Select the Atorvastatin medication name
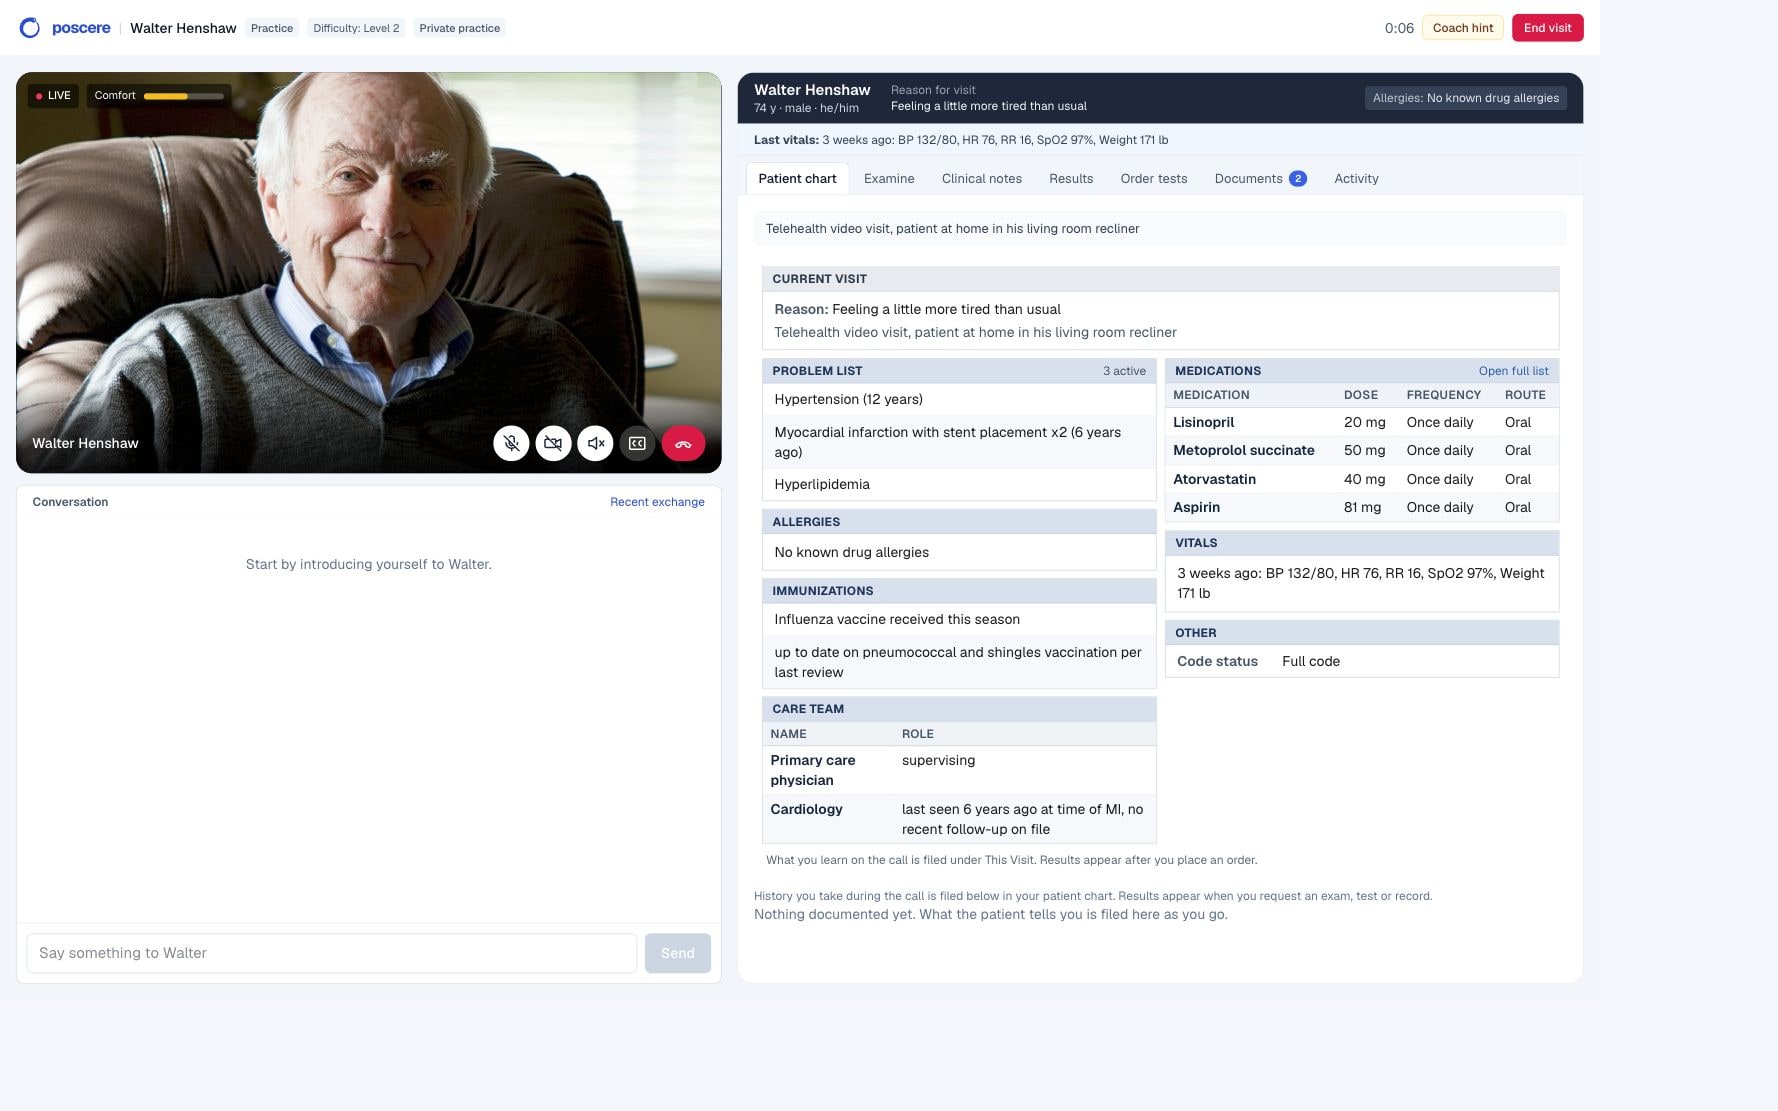 (1214, 479)
